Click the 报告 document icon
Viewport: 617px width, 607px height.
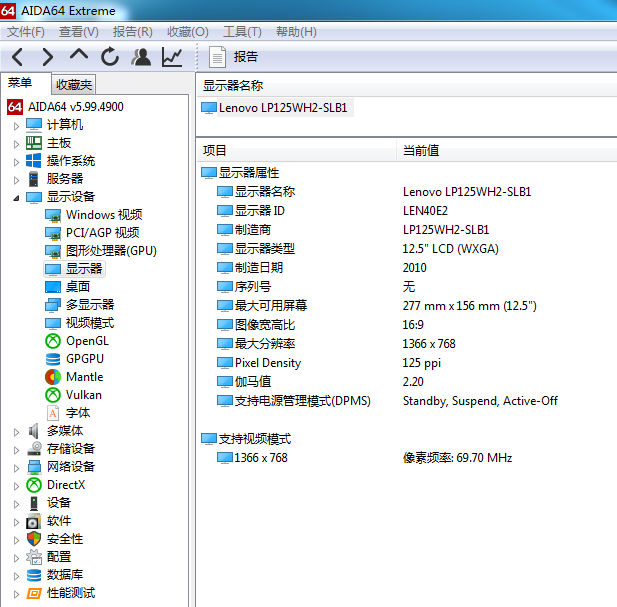pos(217,57)
